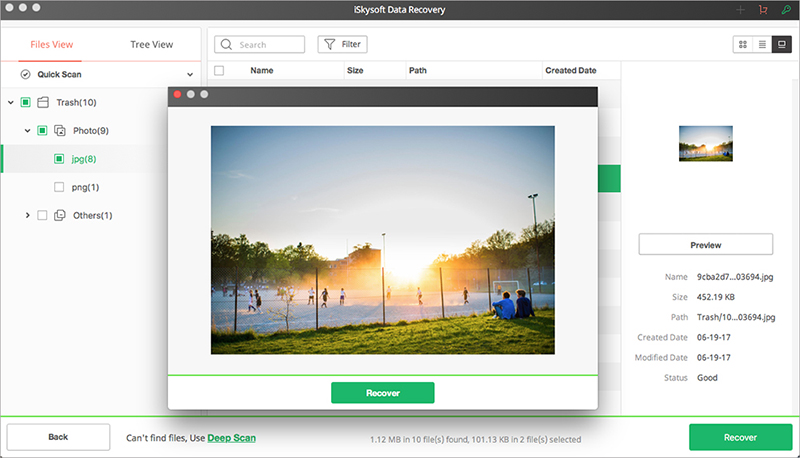Expand the Others(1) tree node
This screenshot has height=458, width=800.
[x=27, y=215]
